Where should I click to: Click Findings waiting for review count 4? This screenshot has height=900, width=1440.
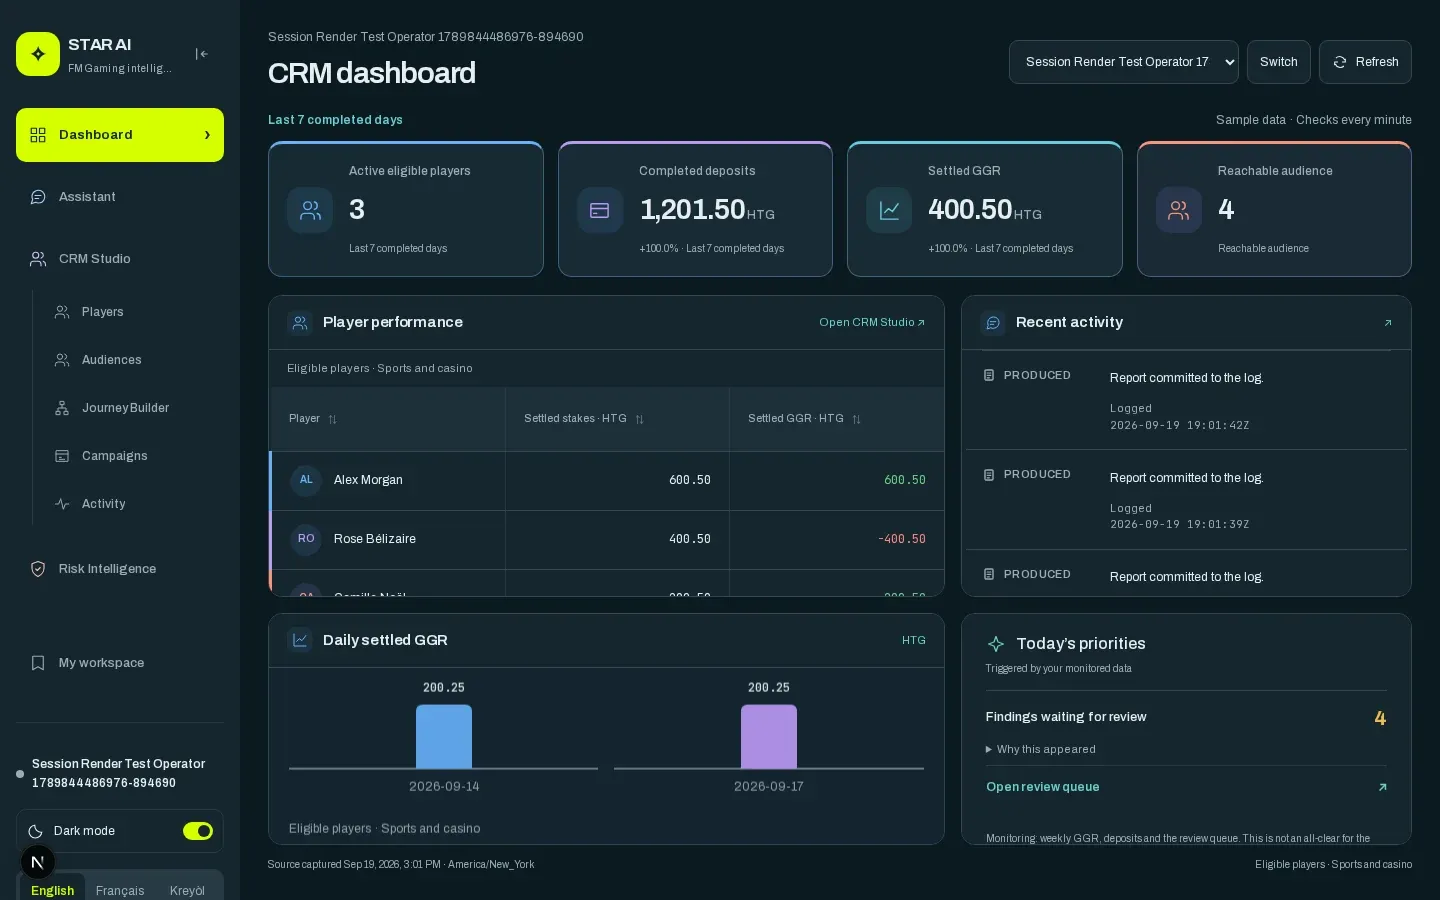point(1380,718)
